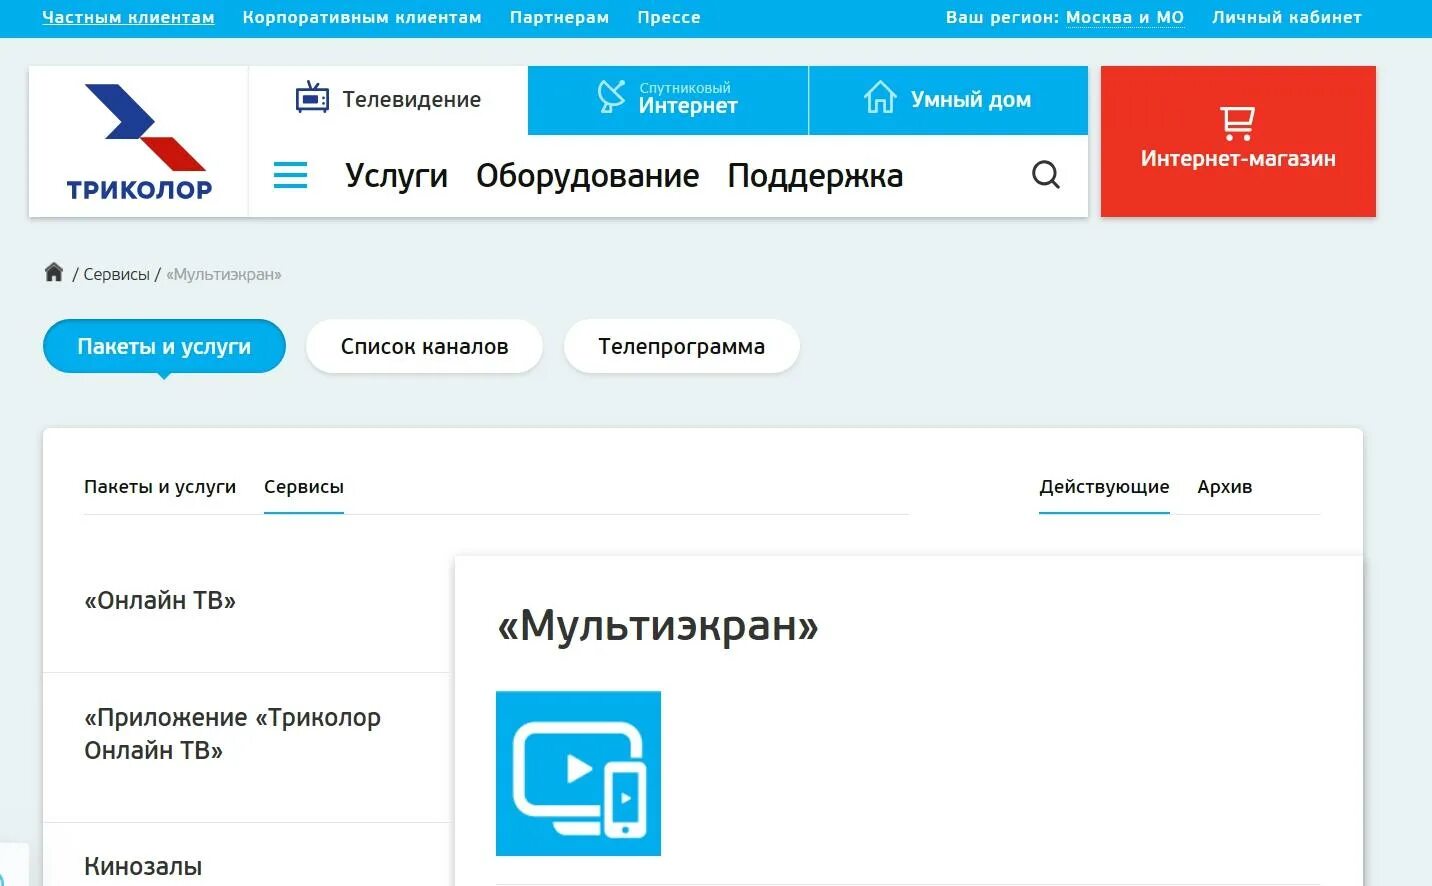Open the Оборудование menu

point(588,176)
